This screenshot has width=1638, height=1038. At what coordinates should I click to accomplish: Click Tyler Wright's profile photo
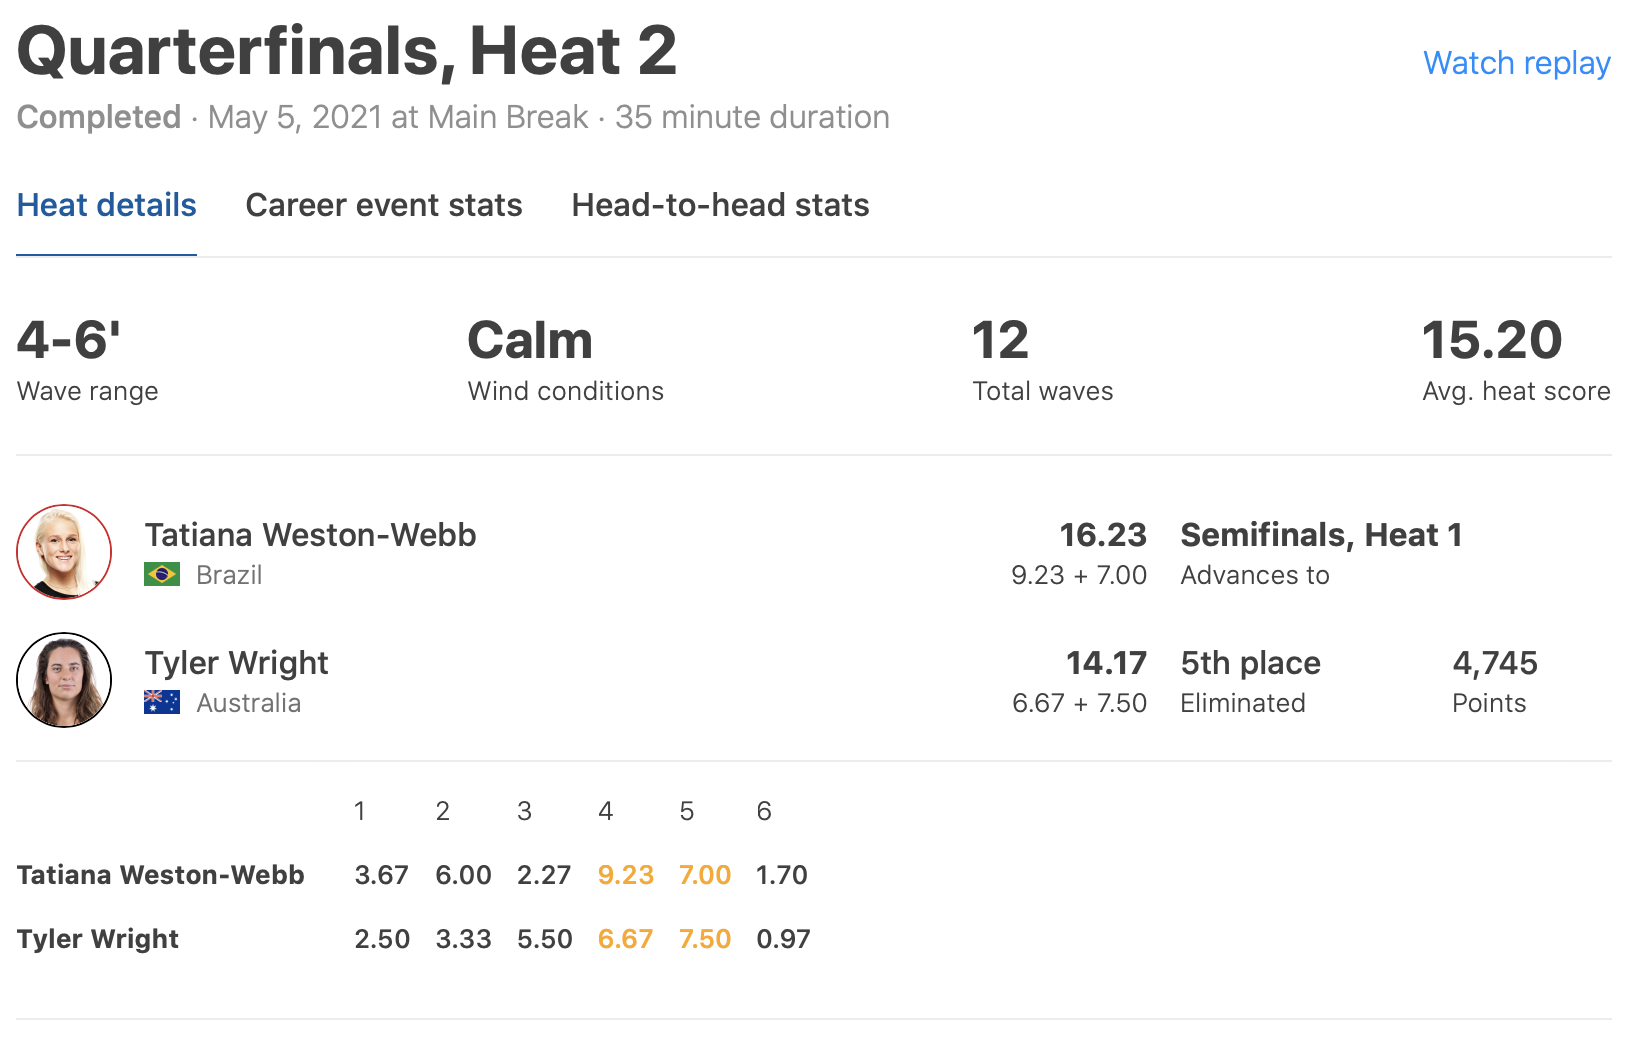pos(64,680)
